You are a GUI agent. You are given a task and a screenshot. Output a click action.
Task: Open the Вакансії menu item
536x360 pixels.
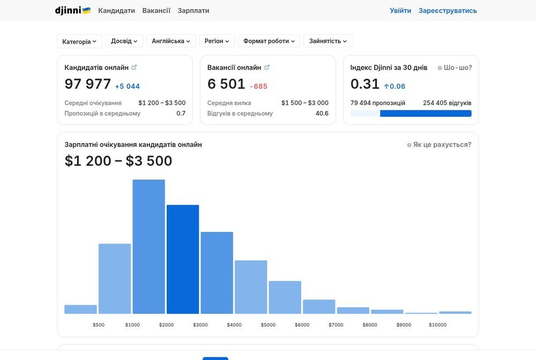[x=156, y=11]
